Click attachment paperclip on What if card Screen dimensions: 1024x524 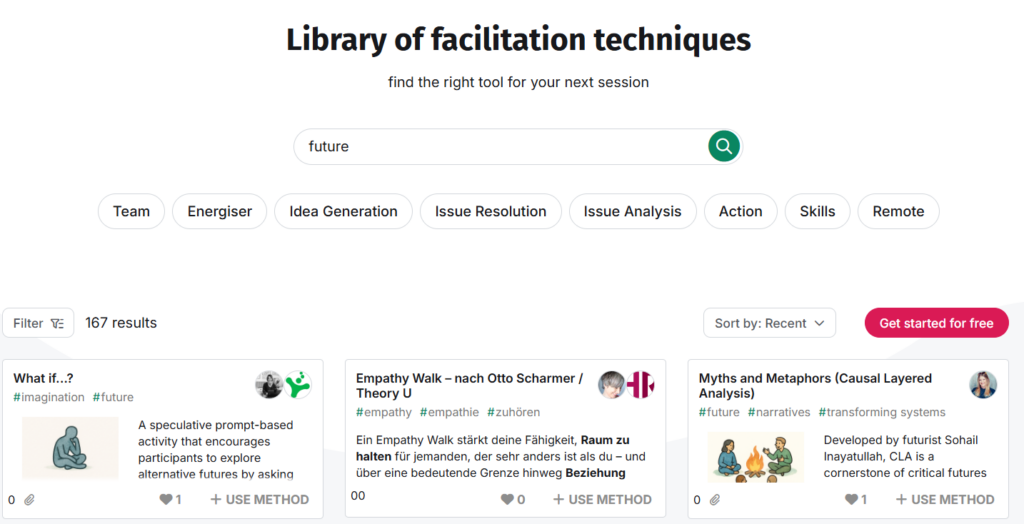point(30,500)
